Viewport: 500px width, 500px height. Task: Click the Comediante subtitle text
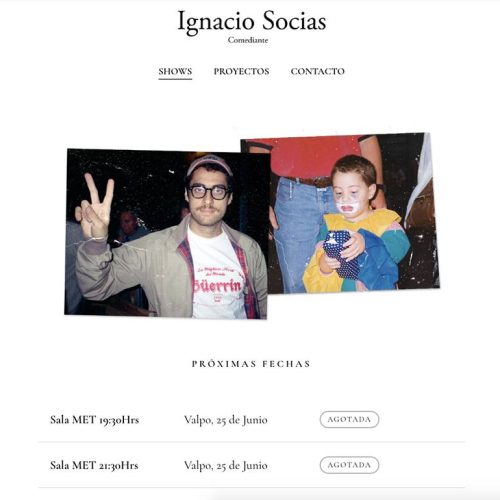(248, 40)
